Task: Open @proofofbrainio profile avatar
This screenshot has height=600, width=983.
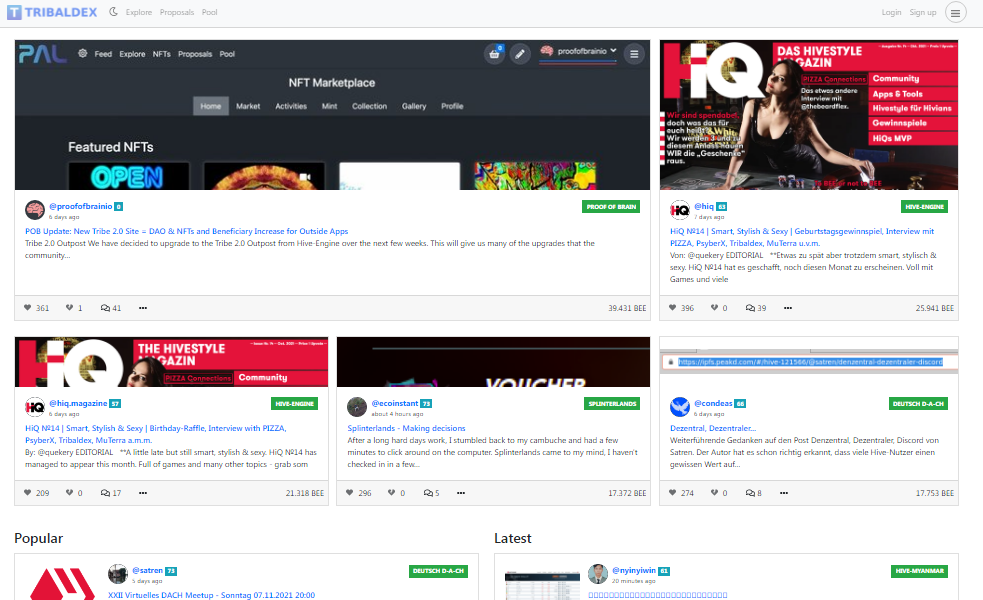Action: (35, 210)
